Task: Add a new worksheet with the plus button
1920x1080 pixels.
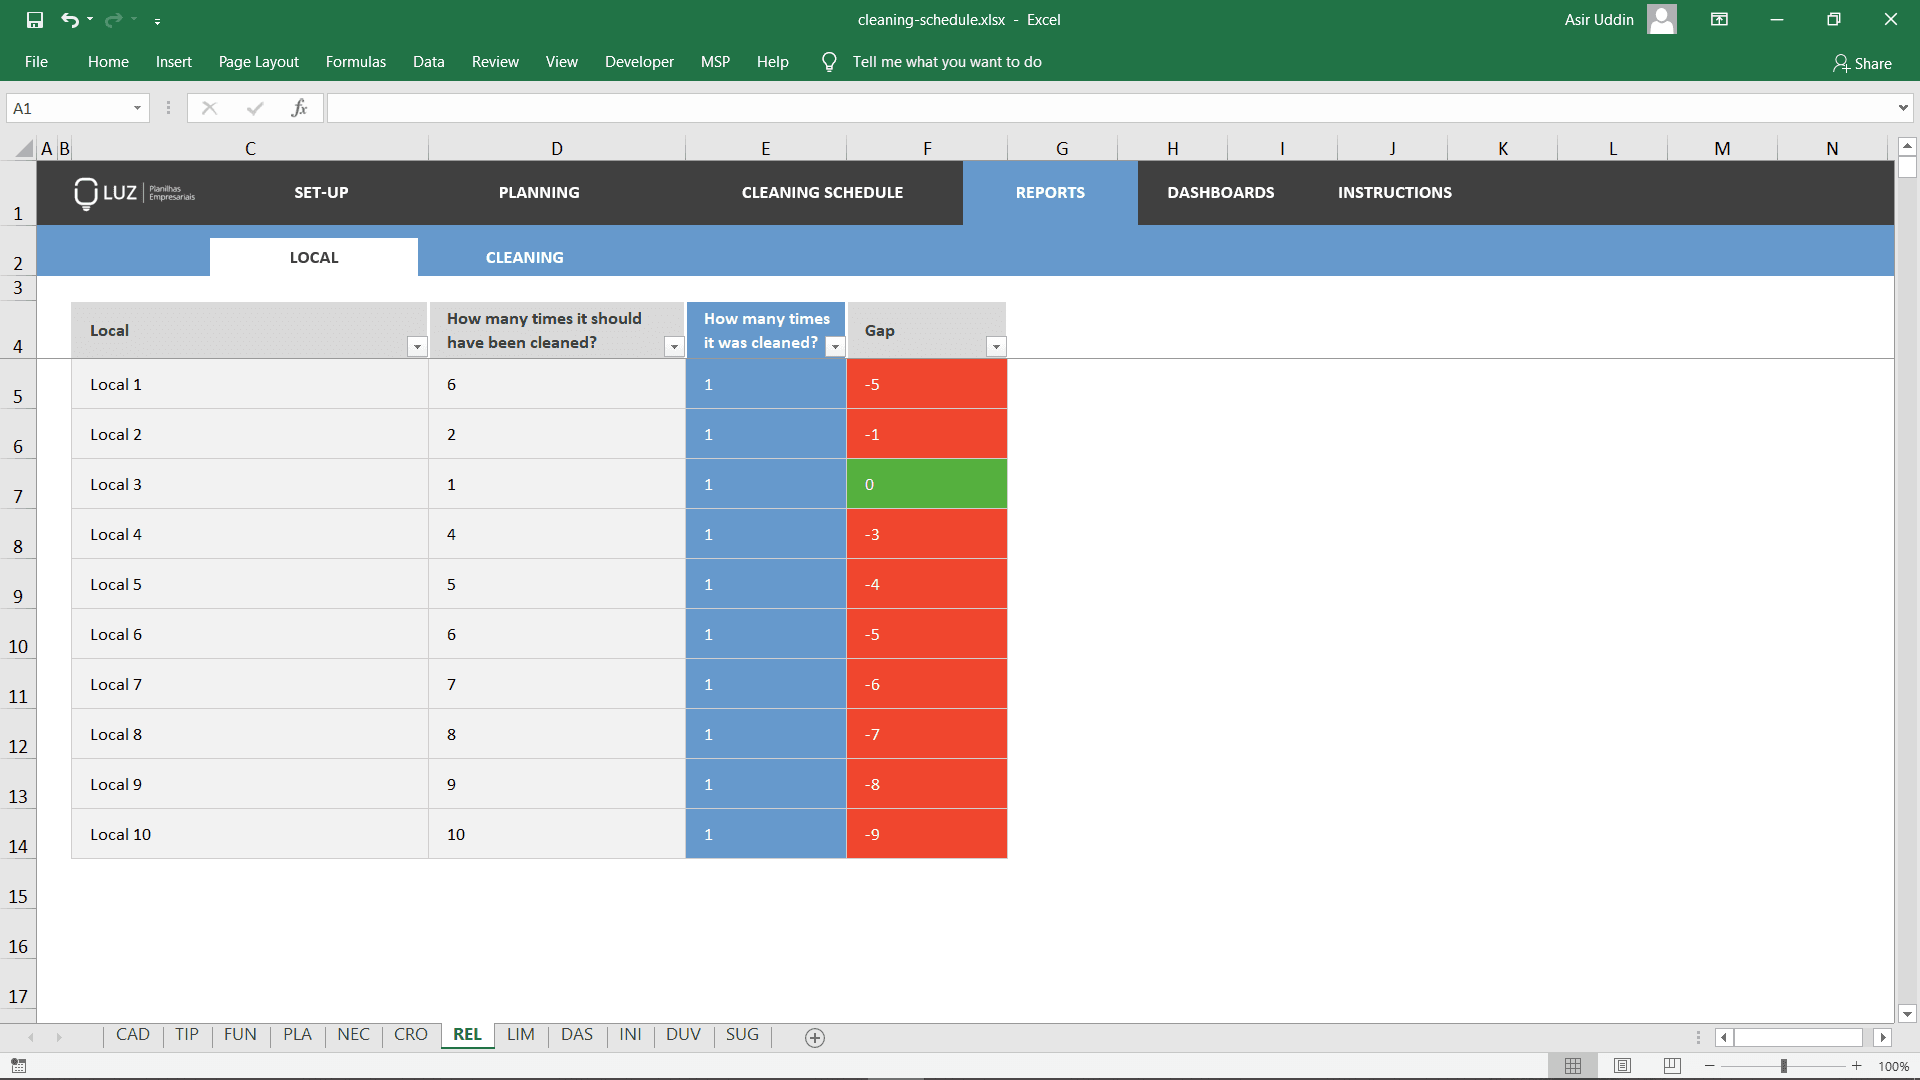Action: tap(814, 1038)
